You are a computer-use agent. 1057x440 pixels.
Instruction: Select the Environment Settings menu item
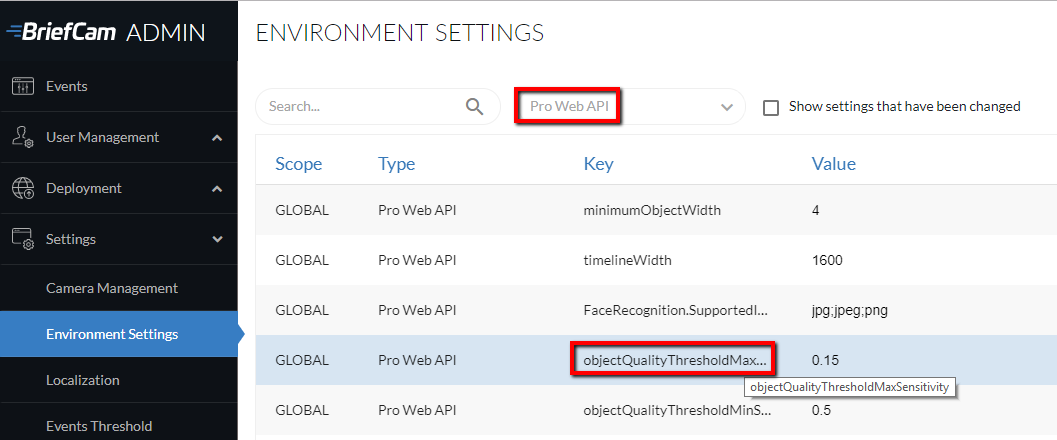(112, 334)
